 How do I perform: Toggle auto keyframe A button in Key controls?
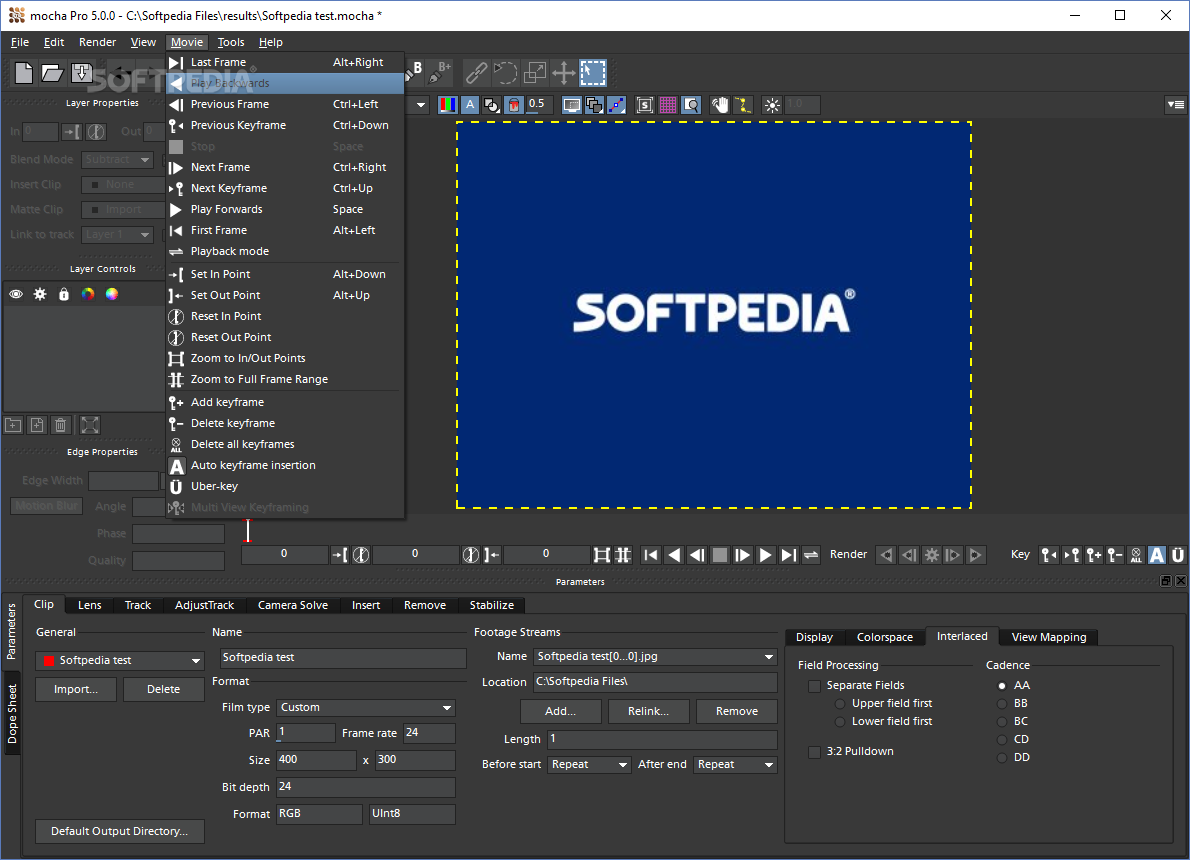[x=1157, y=555]
